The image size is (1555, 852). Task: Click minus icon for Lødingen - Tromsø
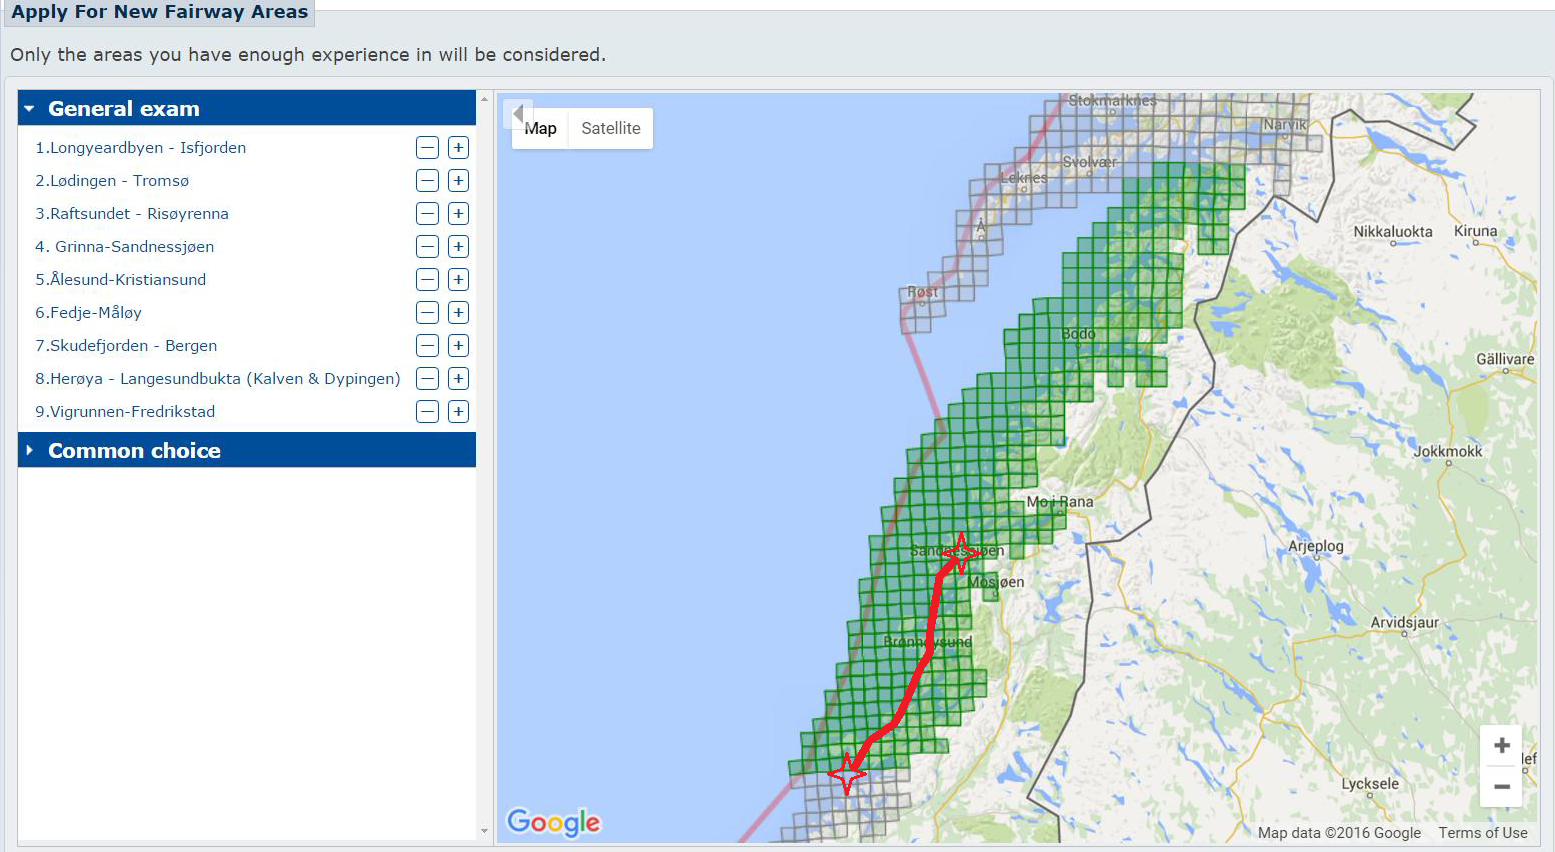[427, 181]
